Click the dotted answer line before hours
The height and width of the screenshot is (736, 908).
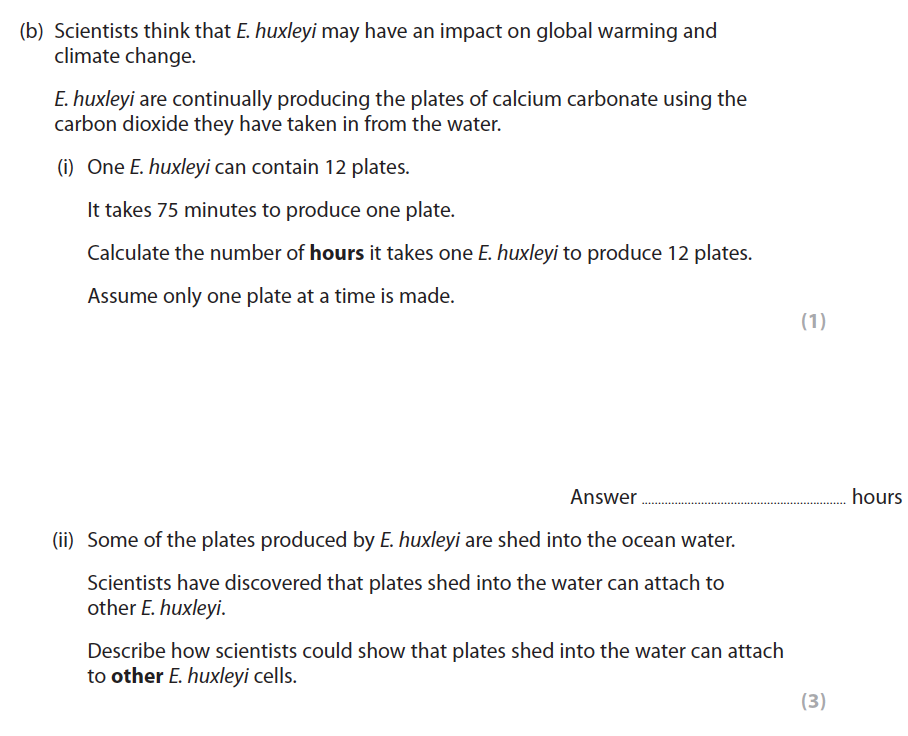[x=742, y=500]
